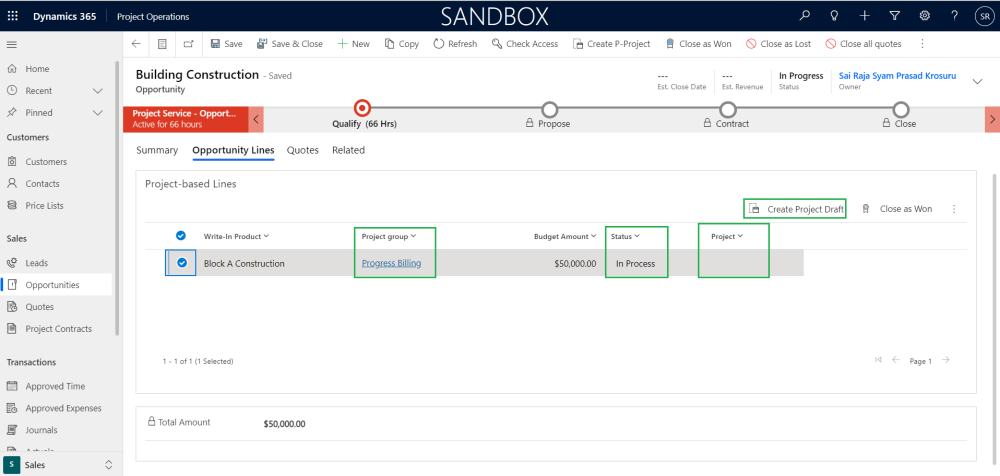Viewport: 1000px width, 476px height.
Task: Click Create Project Draft button
Action: (x=795, y=209)
